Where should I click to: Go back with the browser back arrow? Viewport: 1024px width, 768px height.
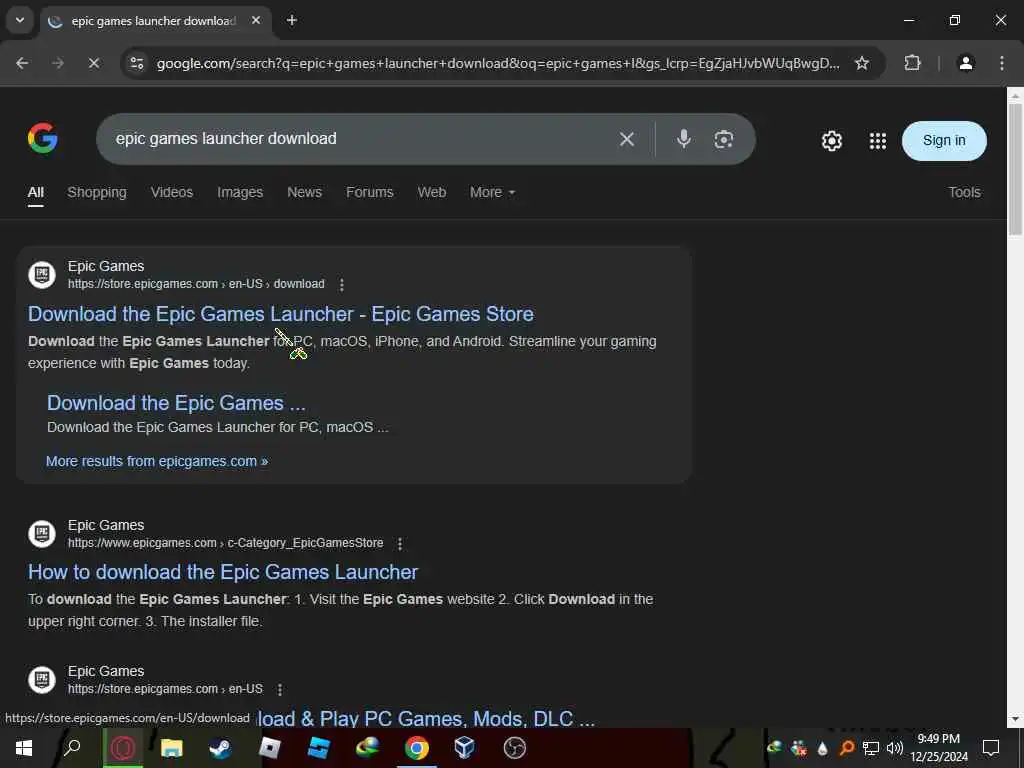click(22, 63)
